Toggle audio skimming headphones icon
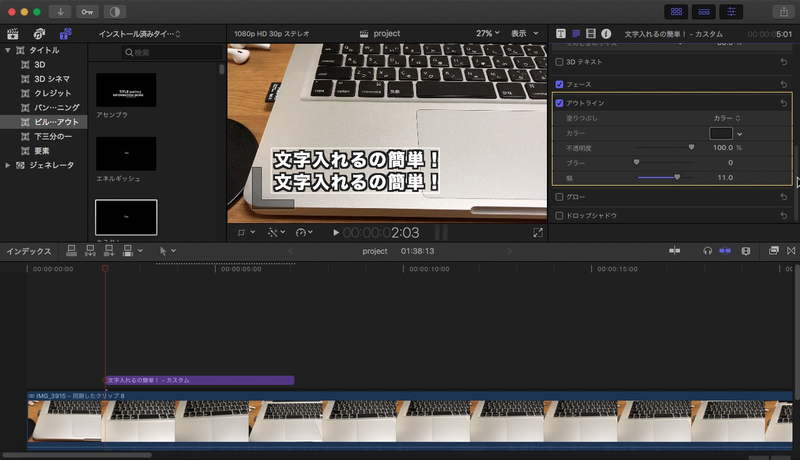Screen dimensions: 800x460 click(708, 251)
